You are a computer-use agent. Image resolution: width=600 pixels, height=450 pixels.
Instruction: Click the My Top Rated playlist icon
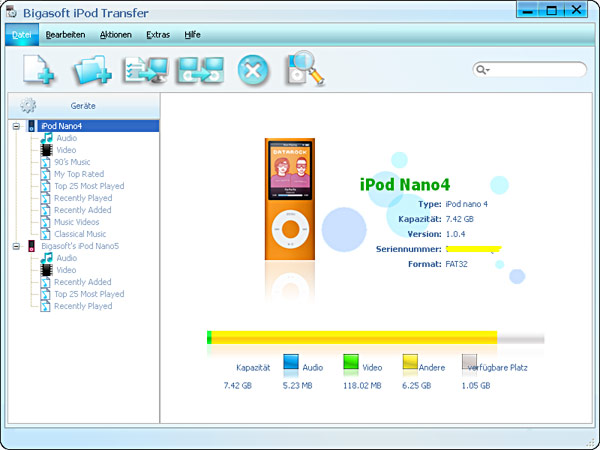(46, 174)
